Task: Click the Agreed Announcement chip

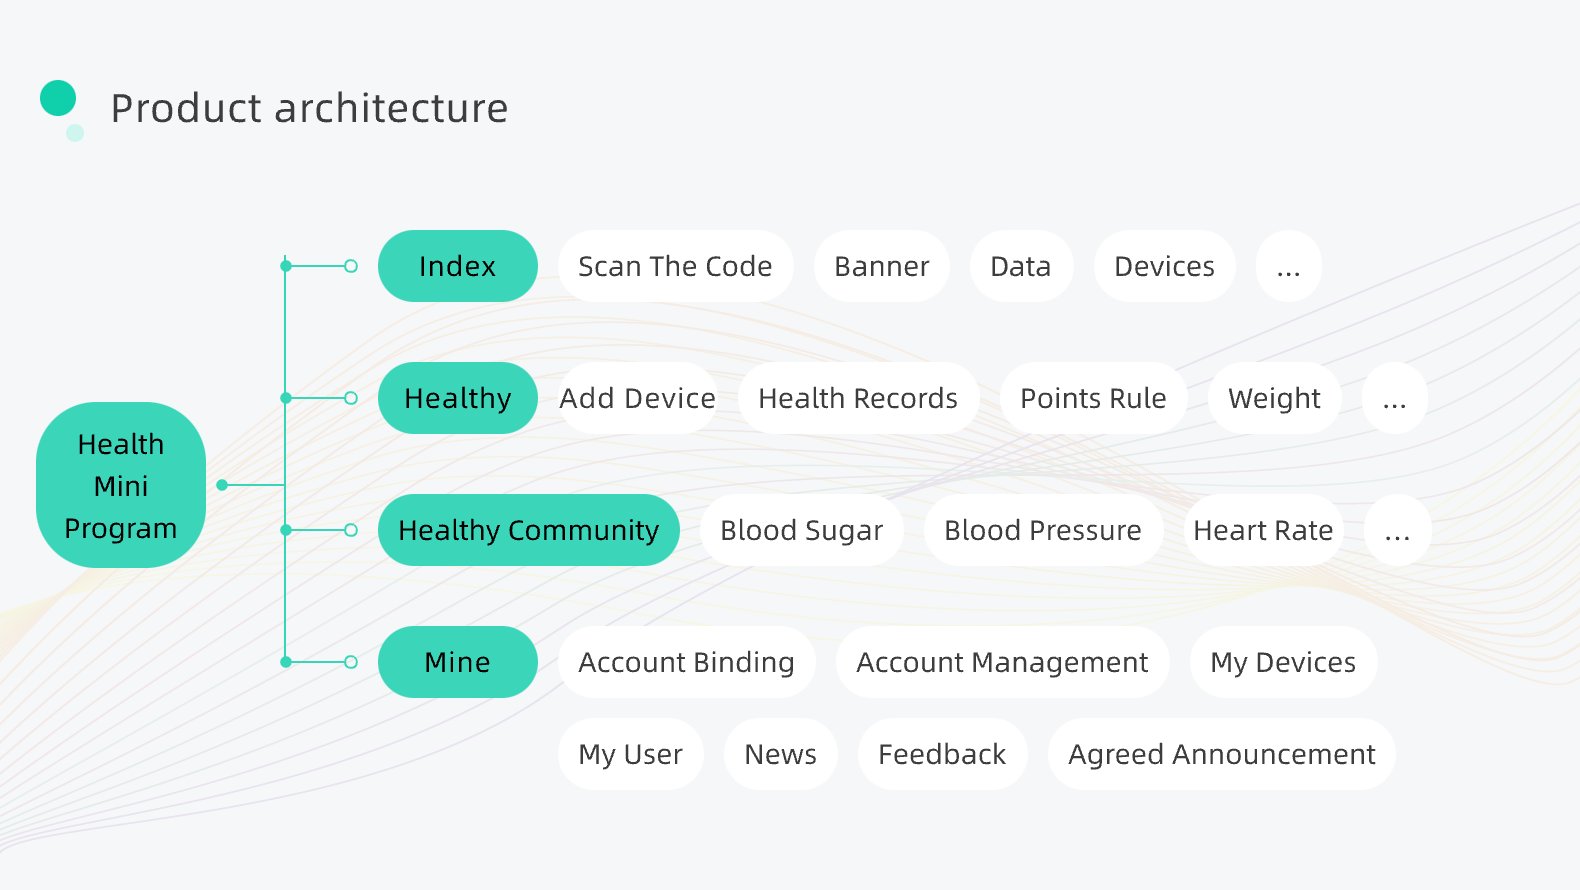Action: pos(1221,754)
